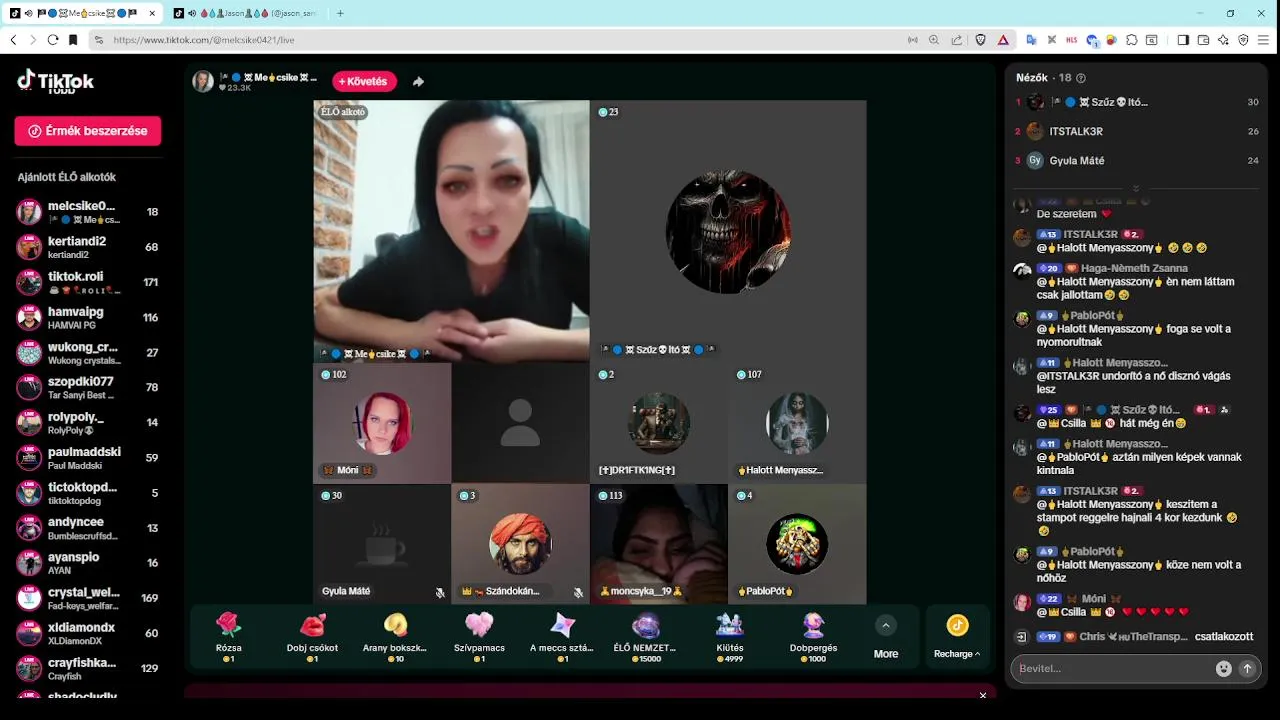Click the PabloPót guest tile
This screenshot has height=720, width=1280.
[x=797, y=544]
